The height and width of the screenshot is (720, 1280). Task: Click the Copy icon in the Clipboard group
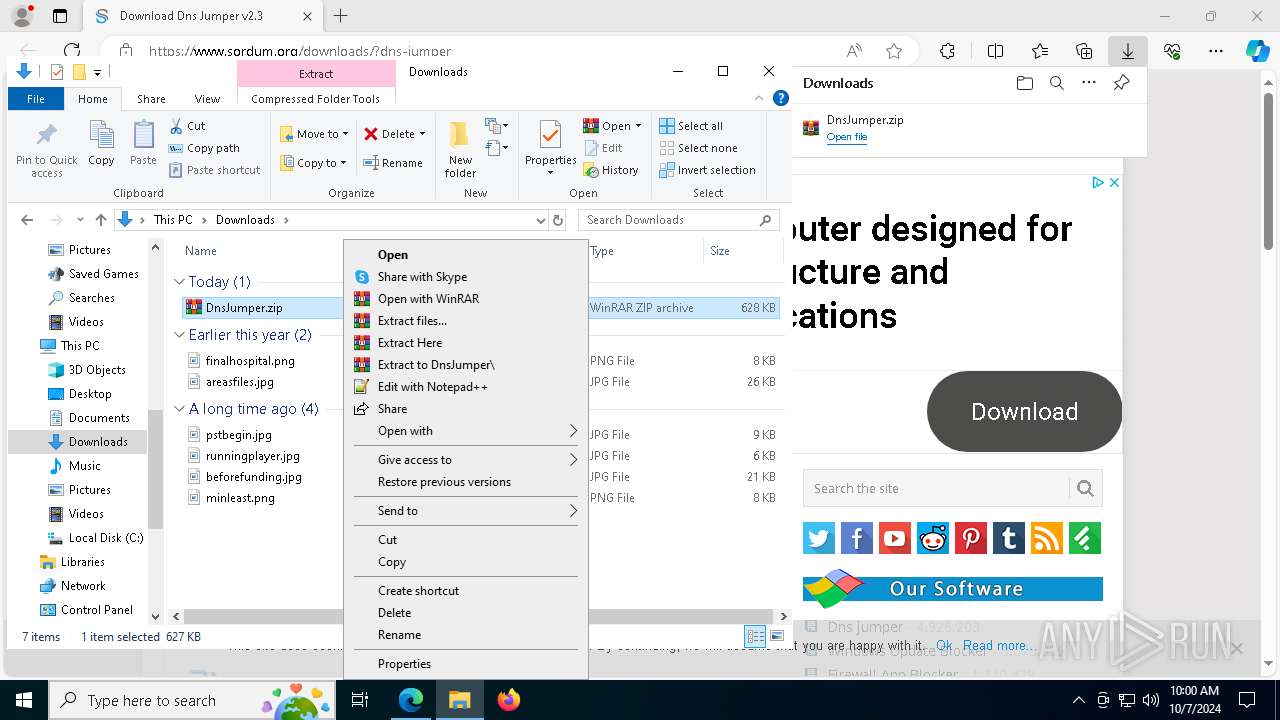(101, 143)
